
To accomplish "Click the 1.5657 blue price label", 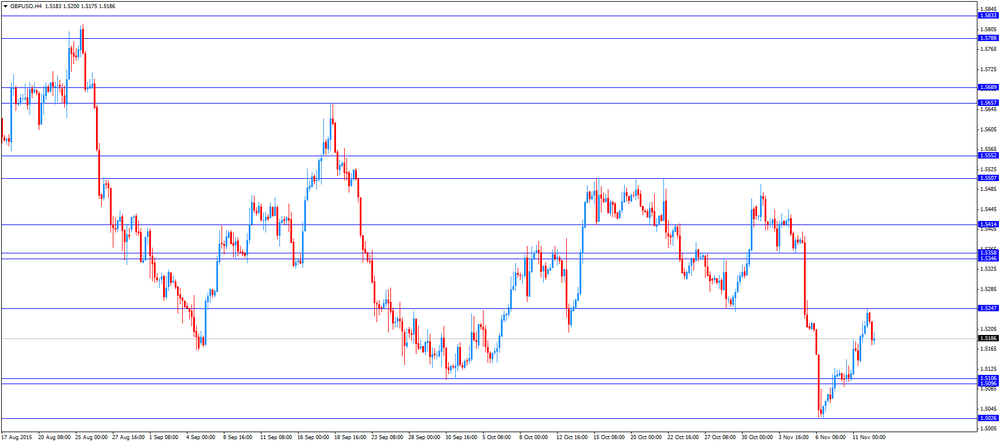I will tap(988, 103).
